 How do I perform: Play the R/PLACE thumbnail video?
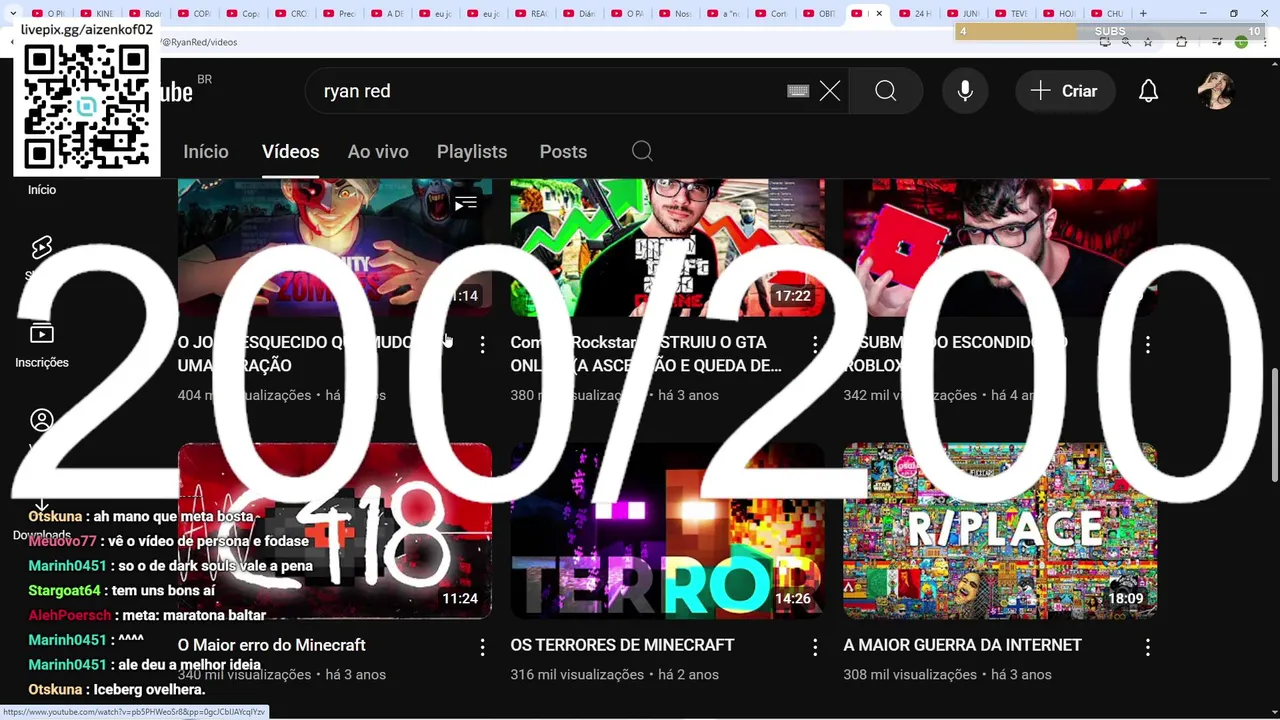tap(1000, 531)
